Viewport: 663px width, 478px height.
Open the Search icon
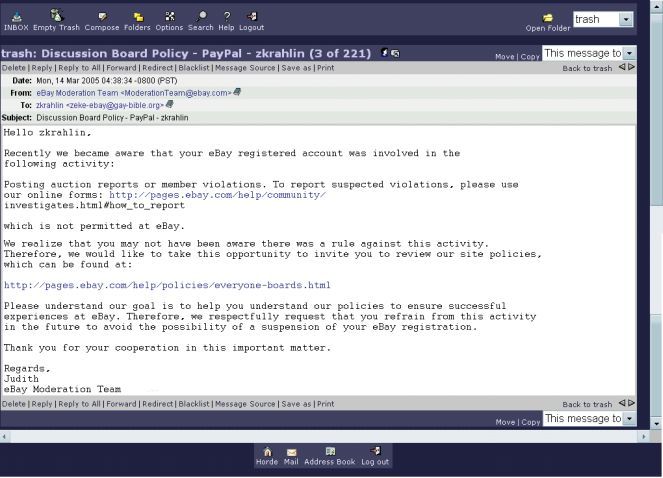pos(201,17)
